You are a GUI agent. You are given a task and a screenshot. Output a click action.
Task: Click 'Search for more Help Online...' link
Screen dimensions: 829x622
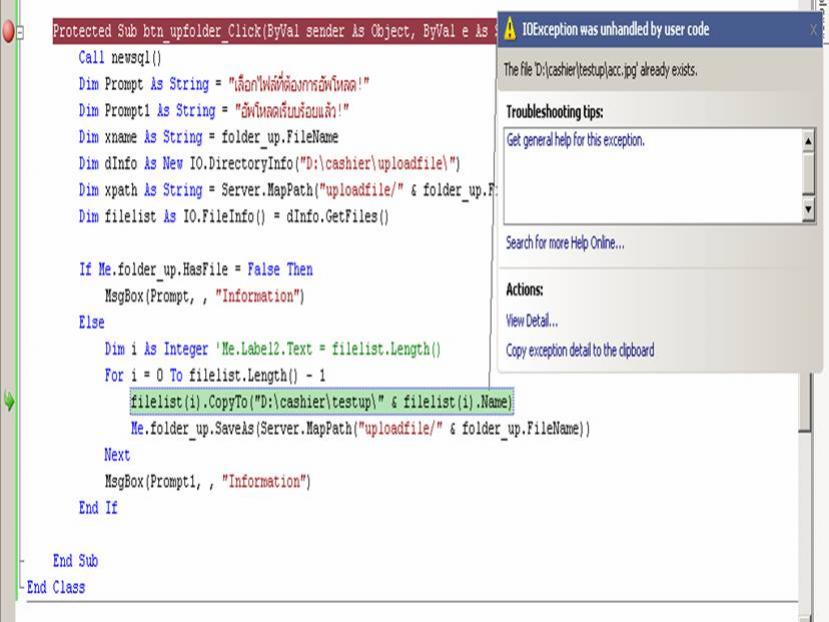click(564, 243)
